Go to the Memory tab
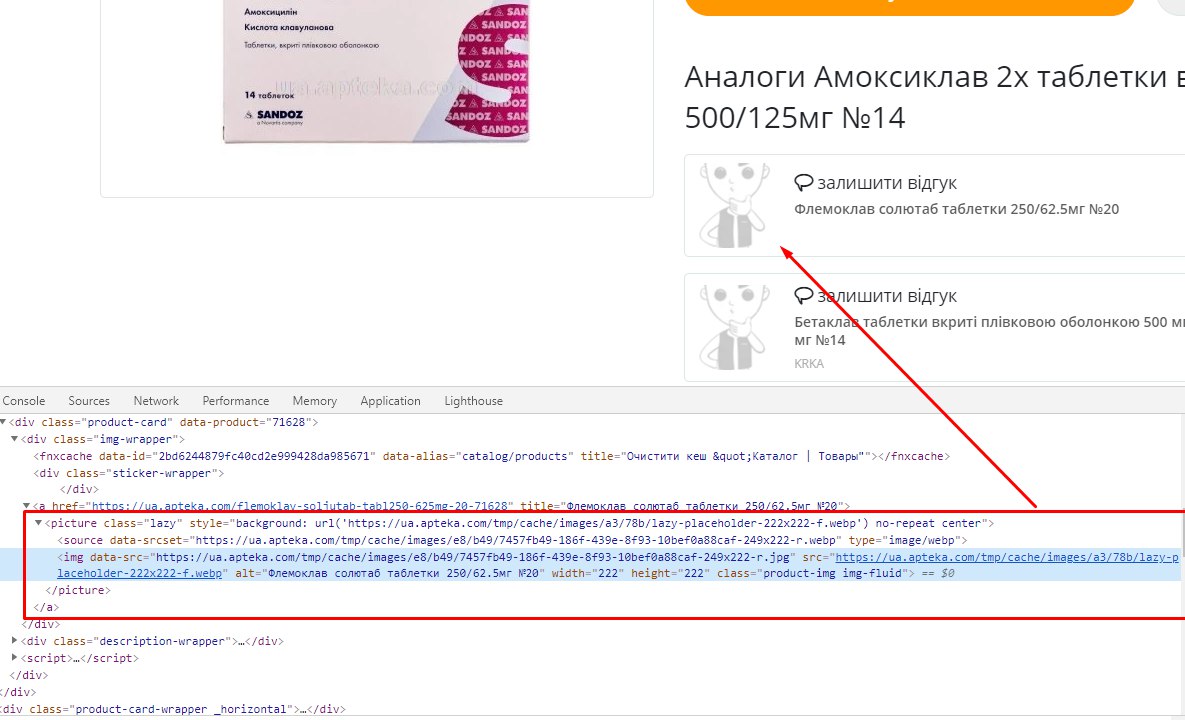The width and height of the screenshot is (1185, 720). (314, 401)
